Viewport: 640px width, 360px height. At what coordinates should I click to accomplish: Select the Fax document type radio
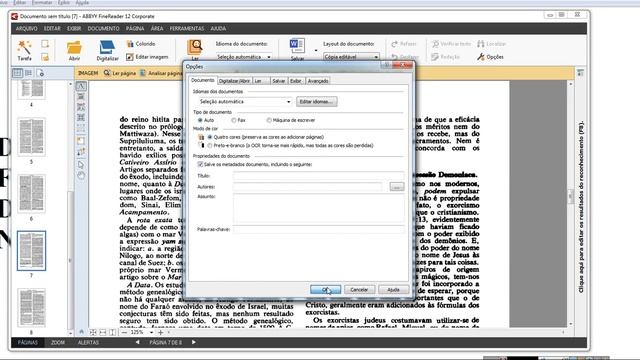click(x=233, y=120)
